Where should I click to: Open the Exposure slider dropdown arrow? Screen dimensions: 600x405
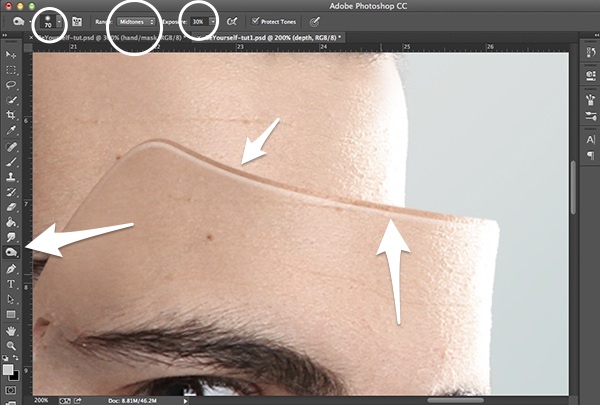(x=213, y=22)
